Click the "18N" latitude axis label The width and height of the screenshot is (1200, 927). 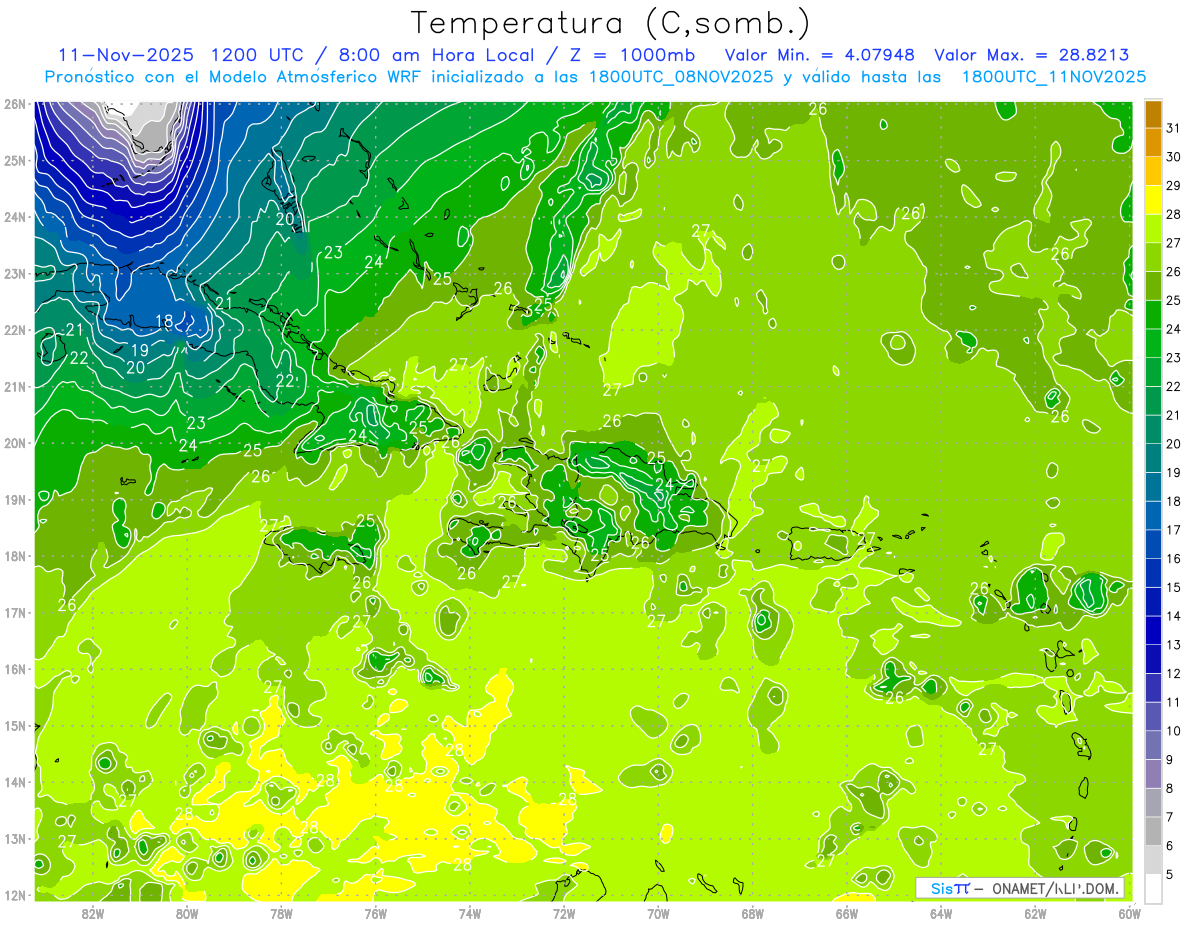click(15, 556)
